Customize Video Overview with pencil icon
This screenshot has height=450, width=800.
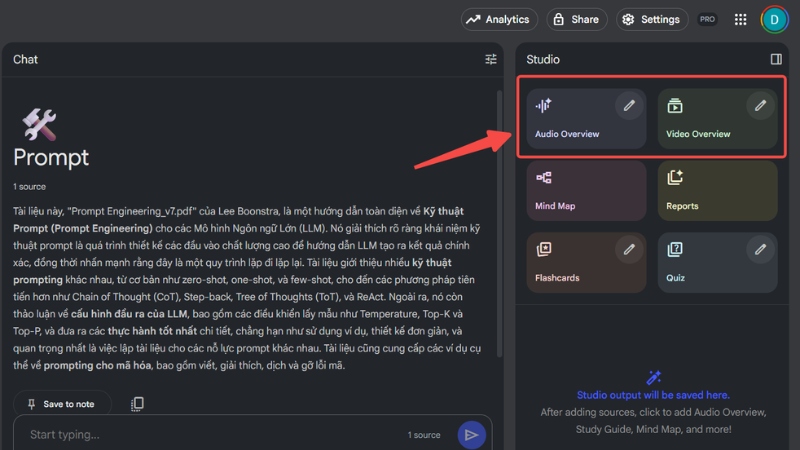[x=761, y=105]
